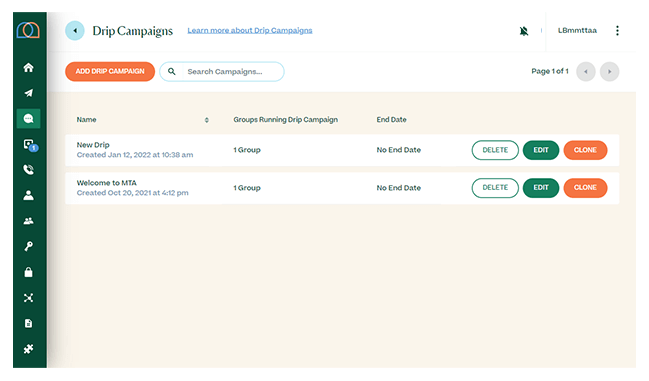Image resolution: width=649 pixels, height=381 pixels.
Task: Click 1 Group in New Drip row
Action: 247,150
